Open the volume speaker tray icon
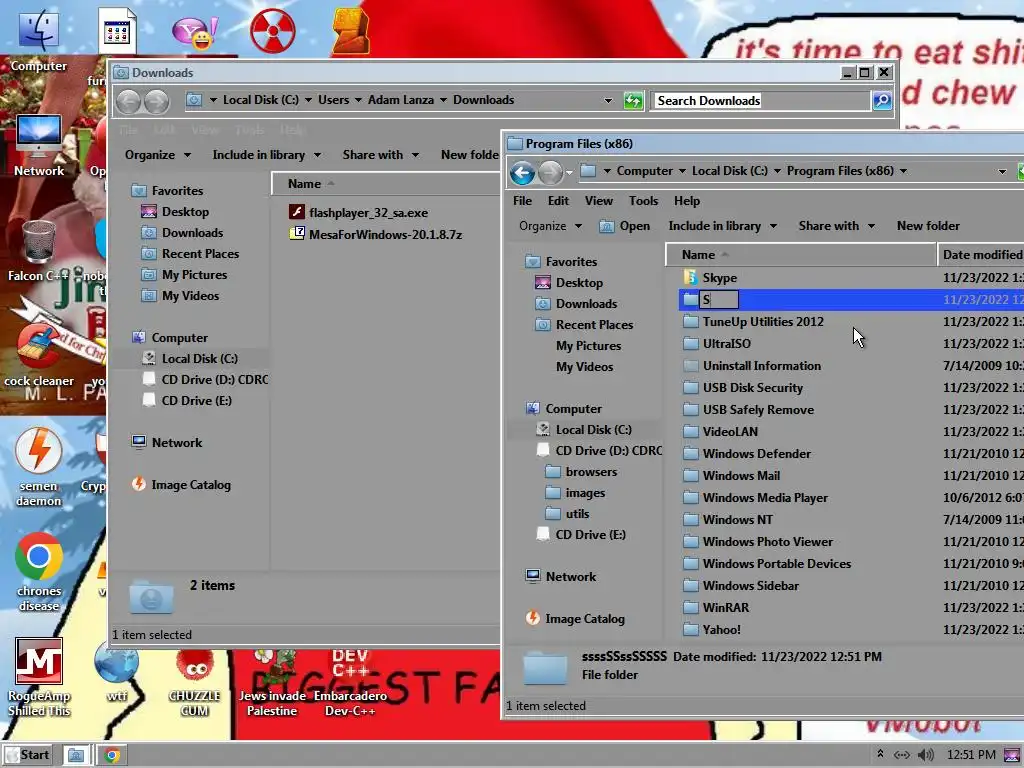This screenshot has height=768, width=1024. [x=925, y=755]
